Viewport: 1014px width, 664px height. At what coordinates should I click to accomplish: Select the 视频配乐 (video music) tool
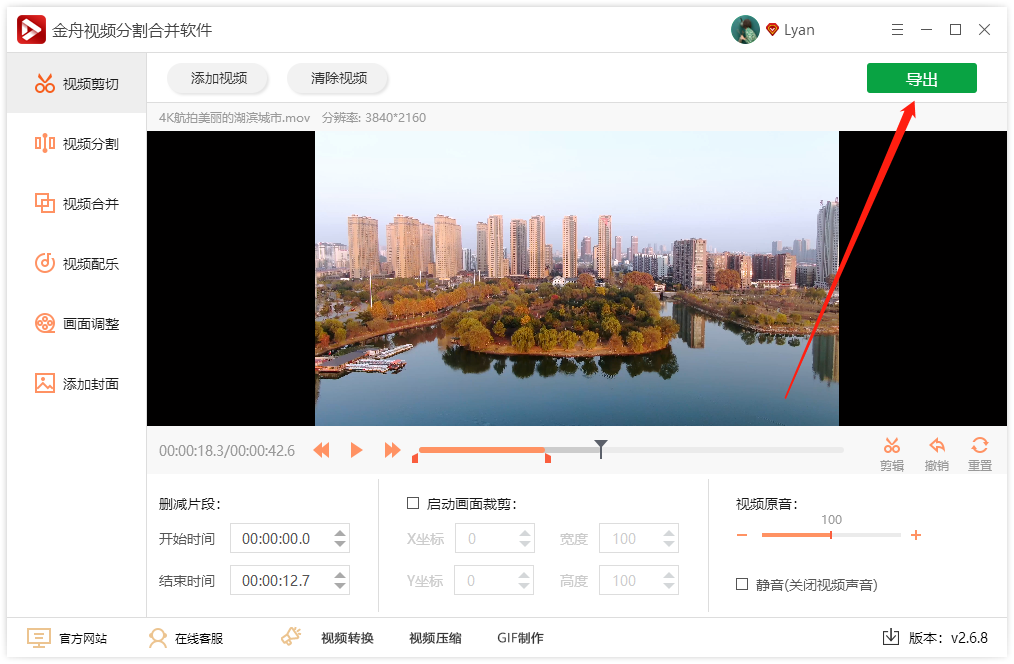tap(74, 263)
